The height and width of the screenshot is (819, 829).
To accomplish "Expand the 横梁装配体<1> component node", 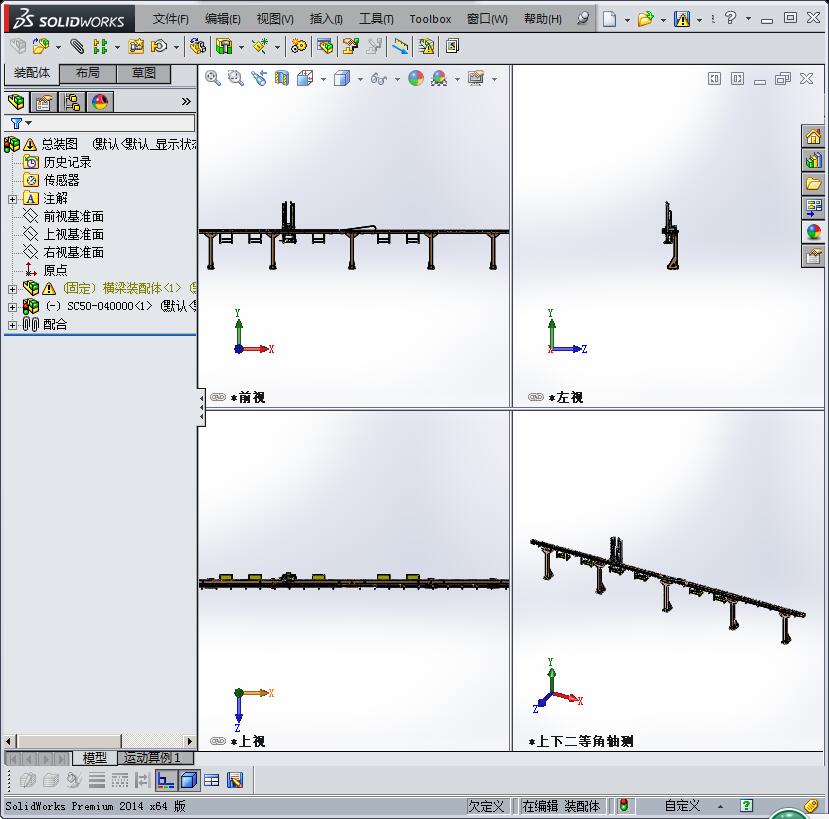I will (12, 289).
